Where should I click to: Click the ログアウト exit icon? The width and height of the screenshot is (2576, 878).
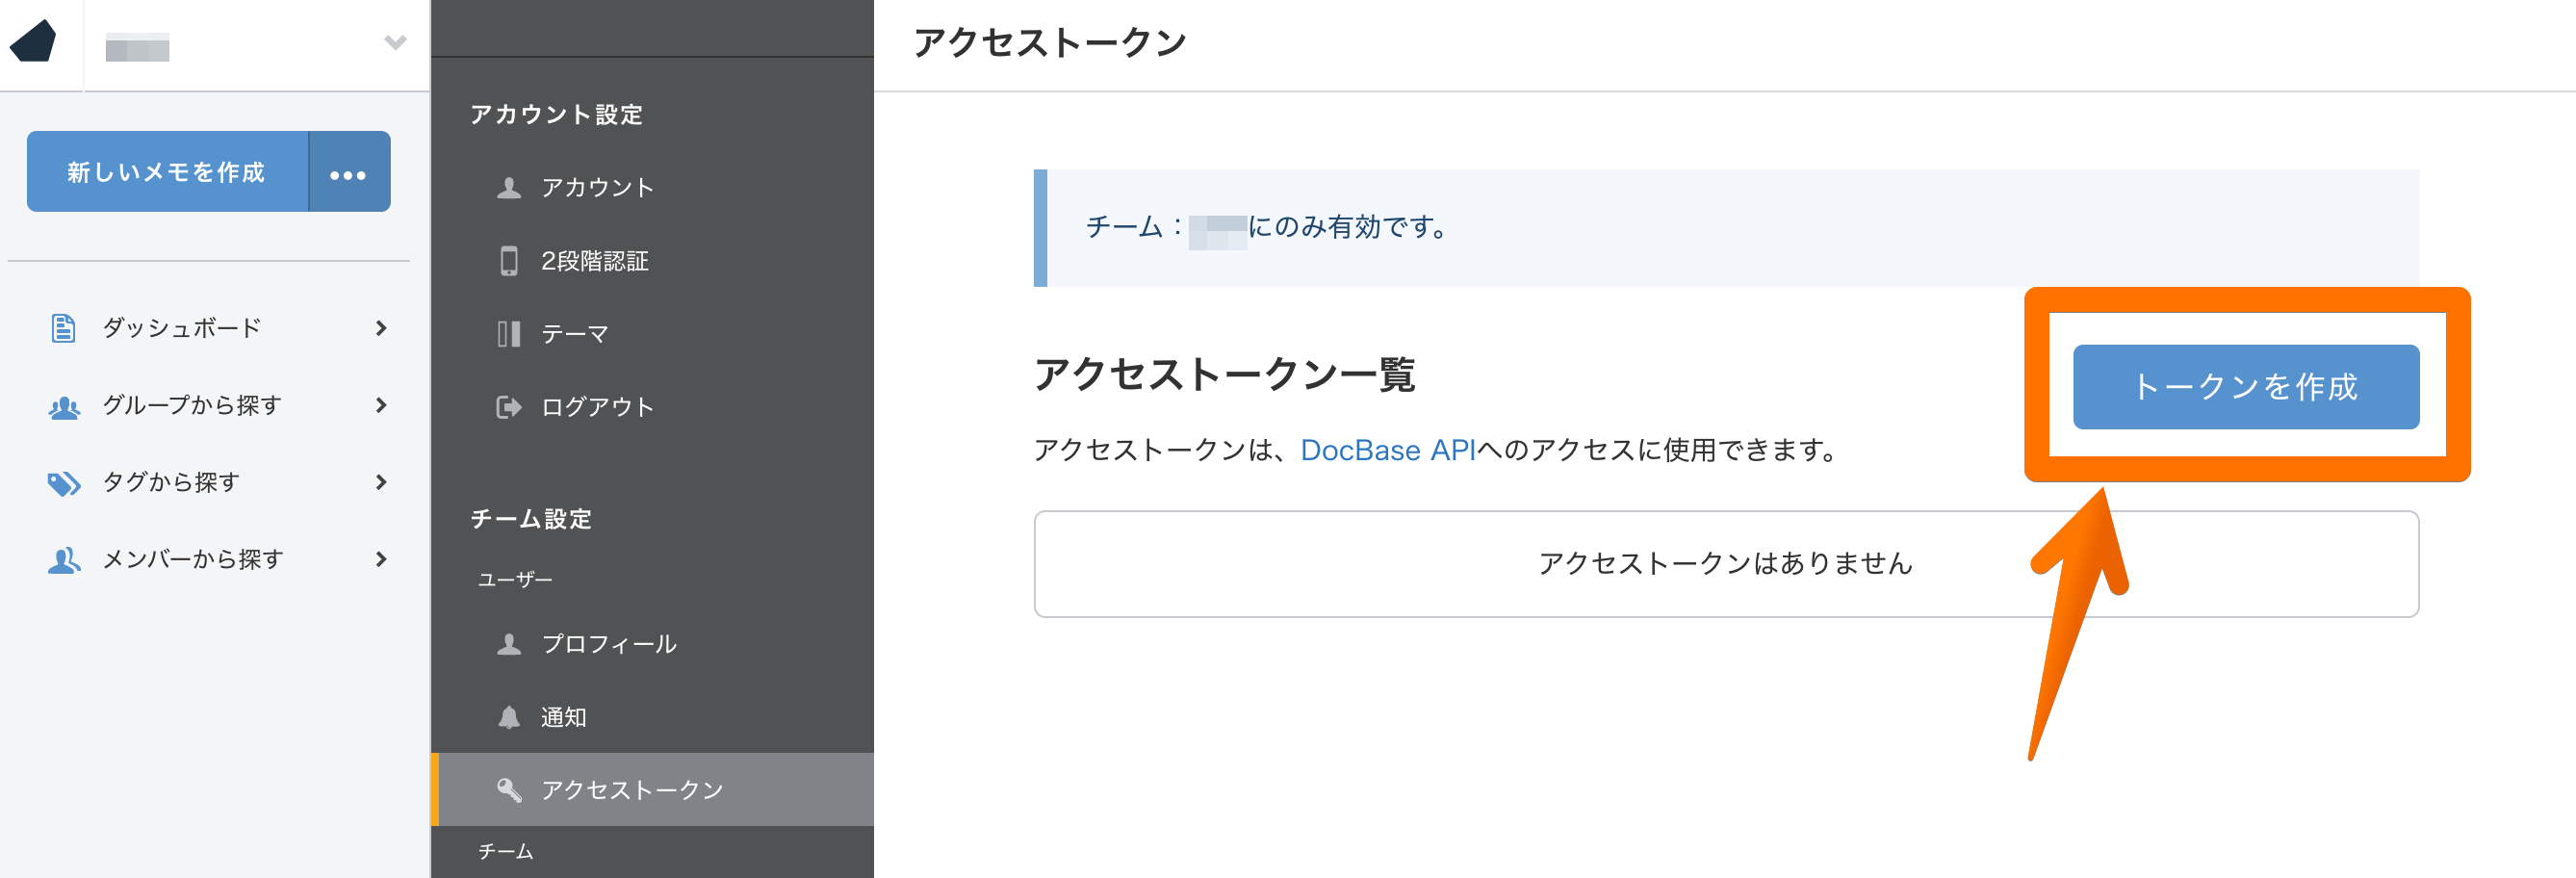[x=509, y=407]
